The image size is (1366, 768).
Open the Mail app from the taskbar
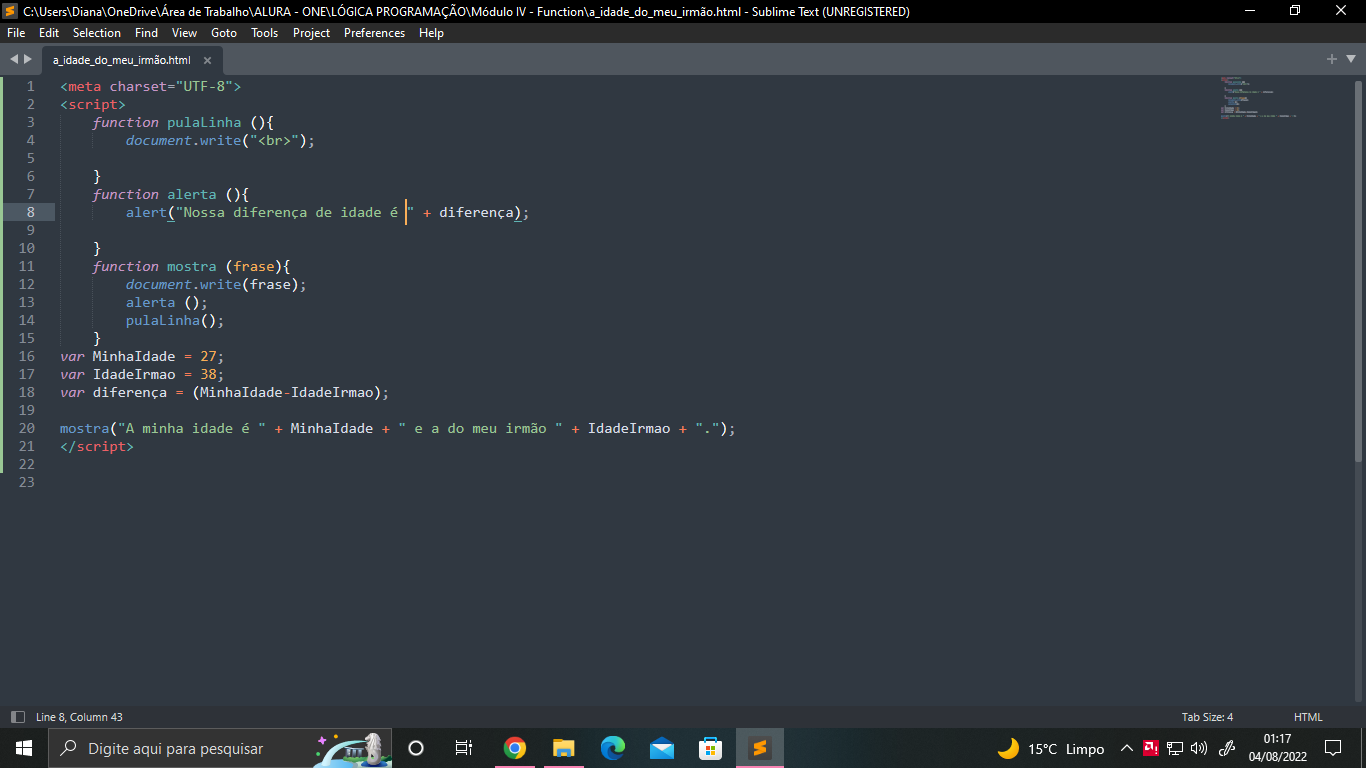(x=661, y=748)
